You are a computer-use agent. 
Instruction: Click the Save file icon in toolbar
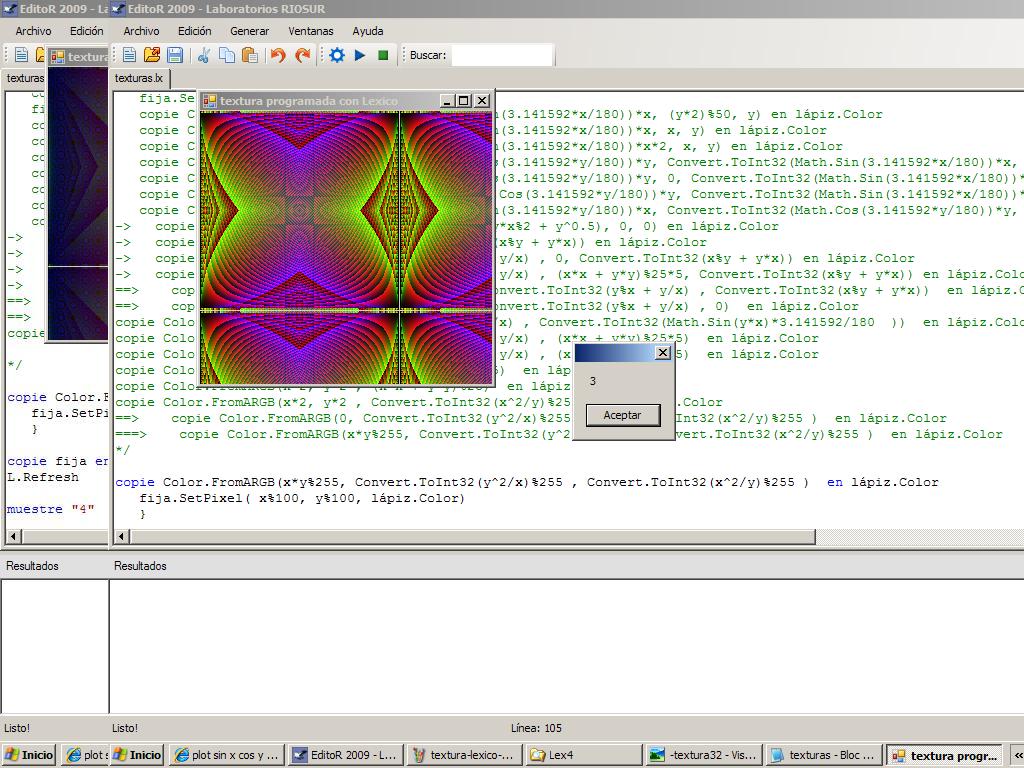pyautogui.click(x=175, y=55)
